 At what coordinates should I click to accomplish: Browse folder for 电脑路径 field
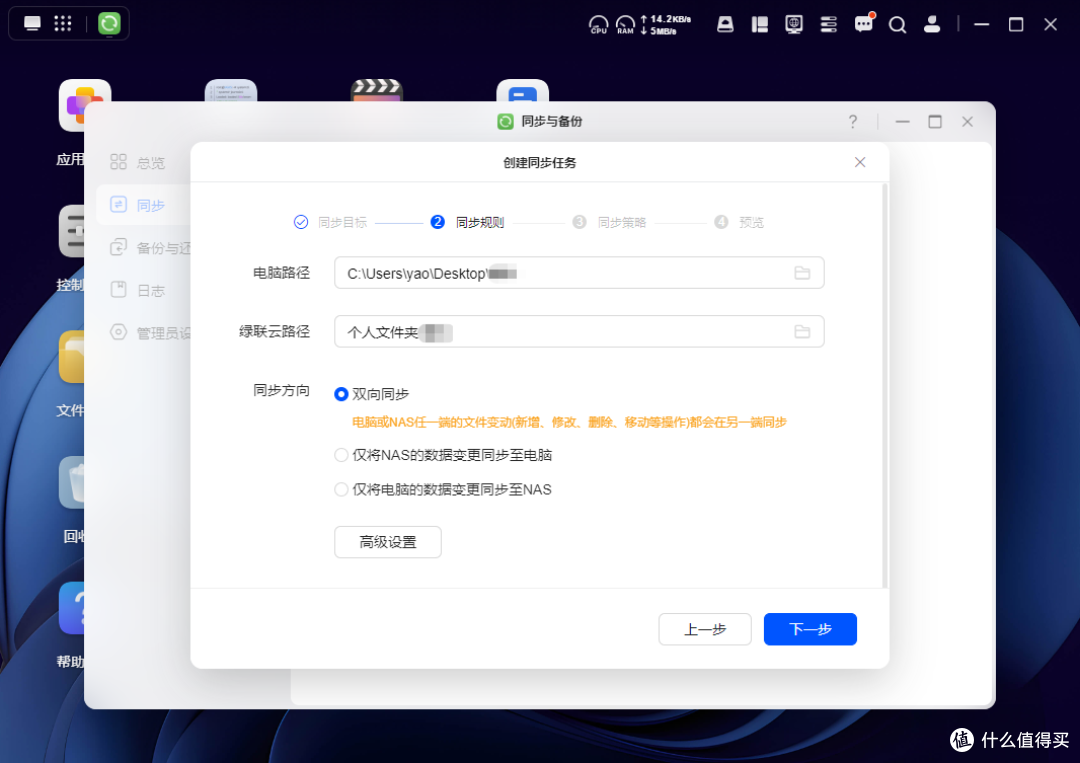[802, 273]
